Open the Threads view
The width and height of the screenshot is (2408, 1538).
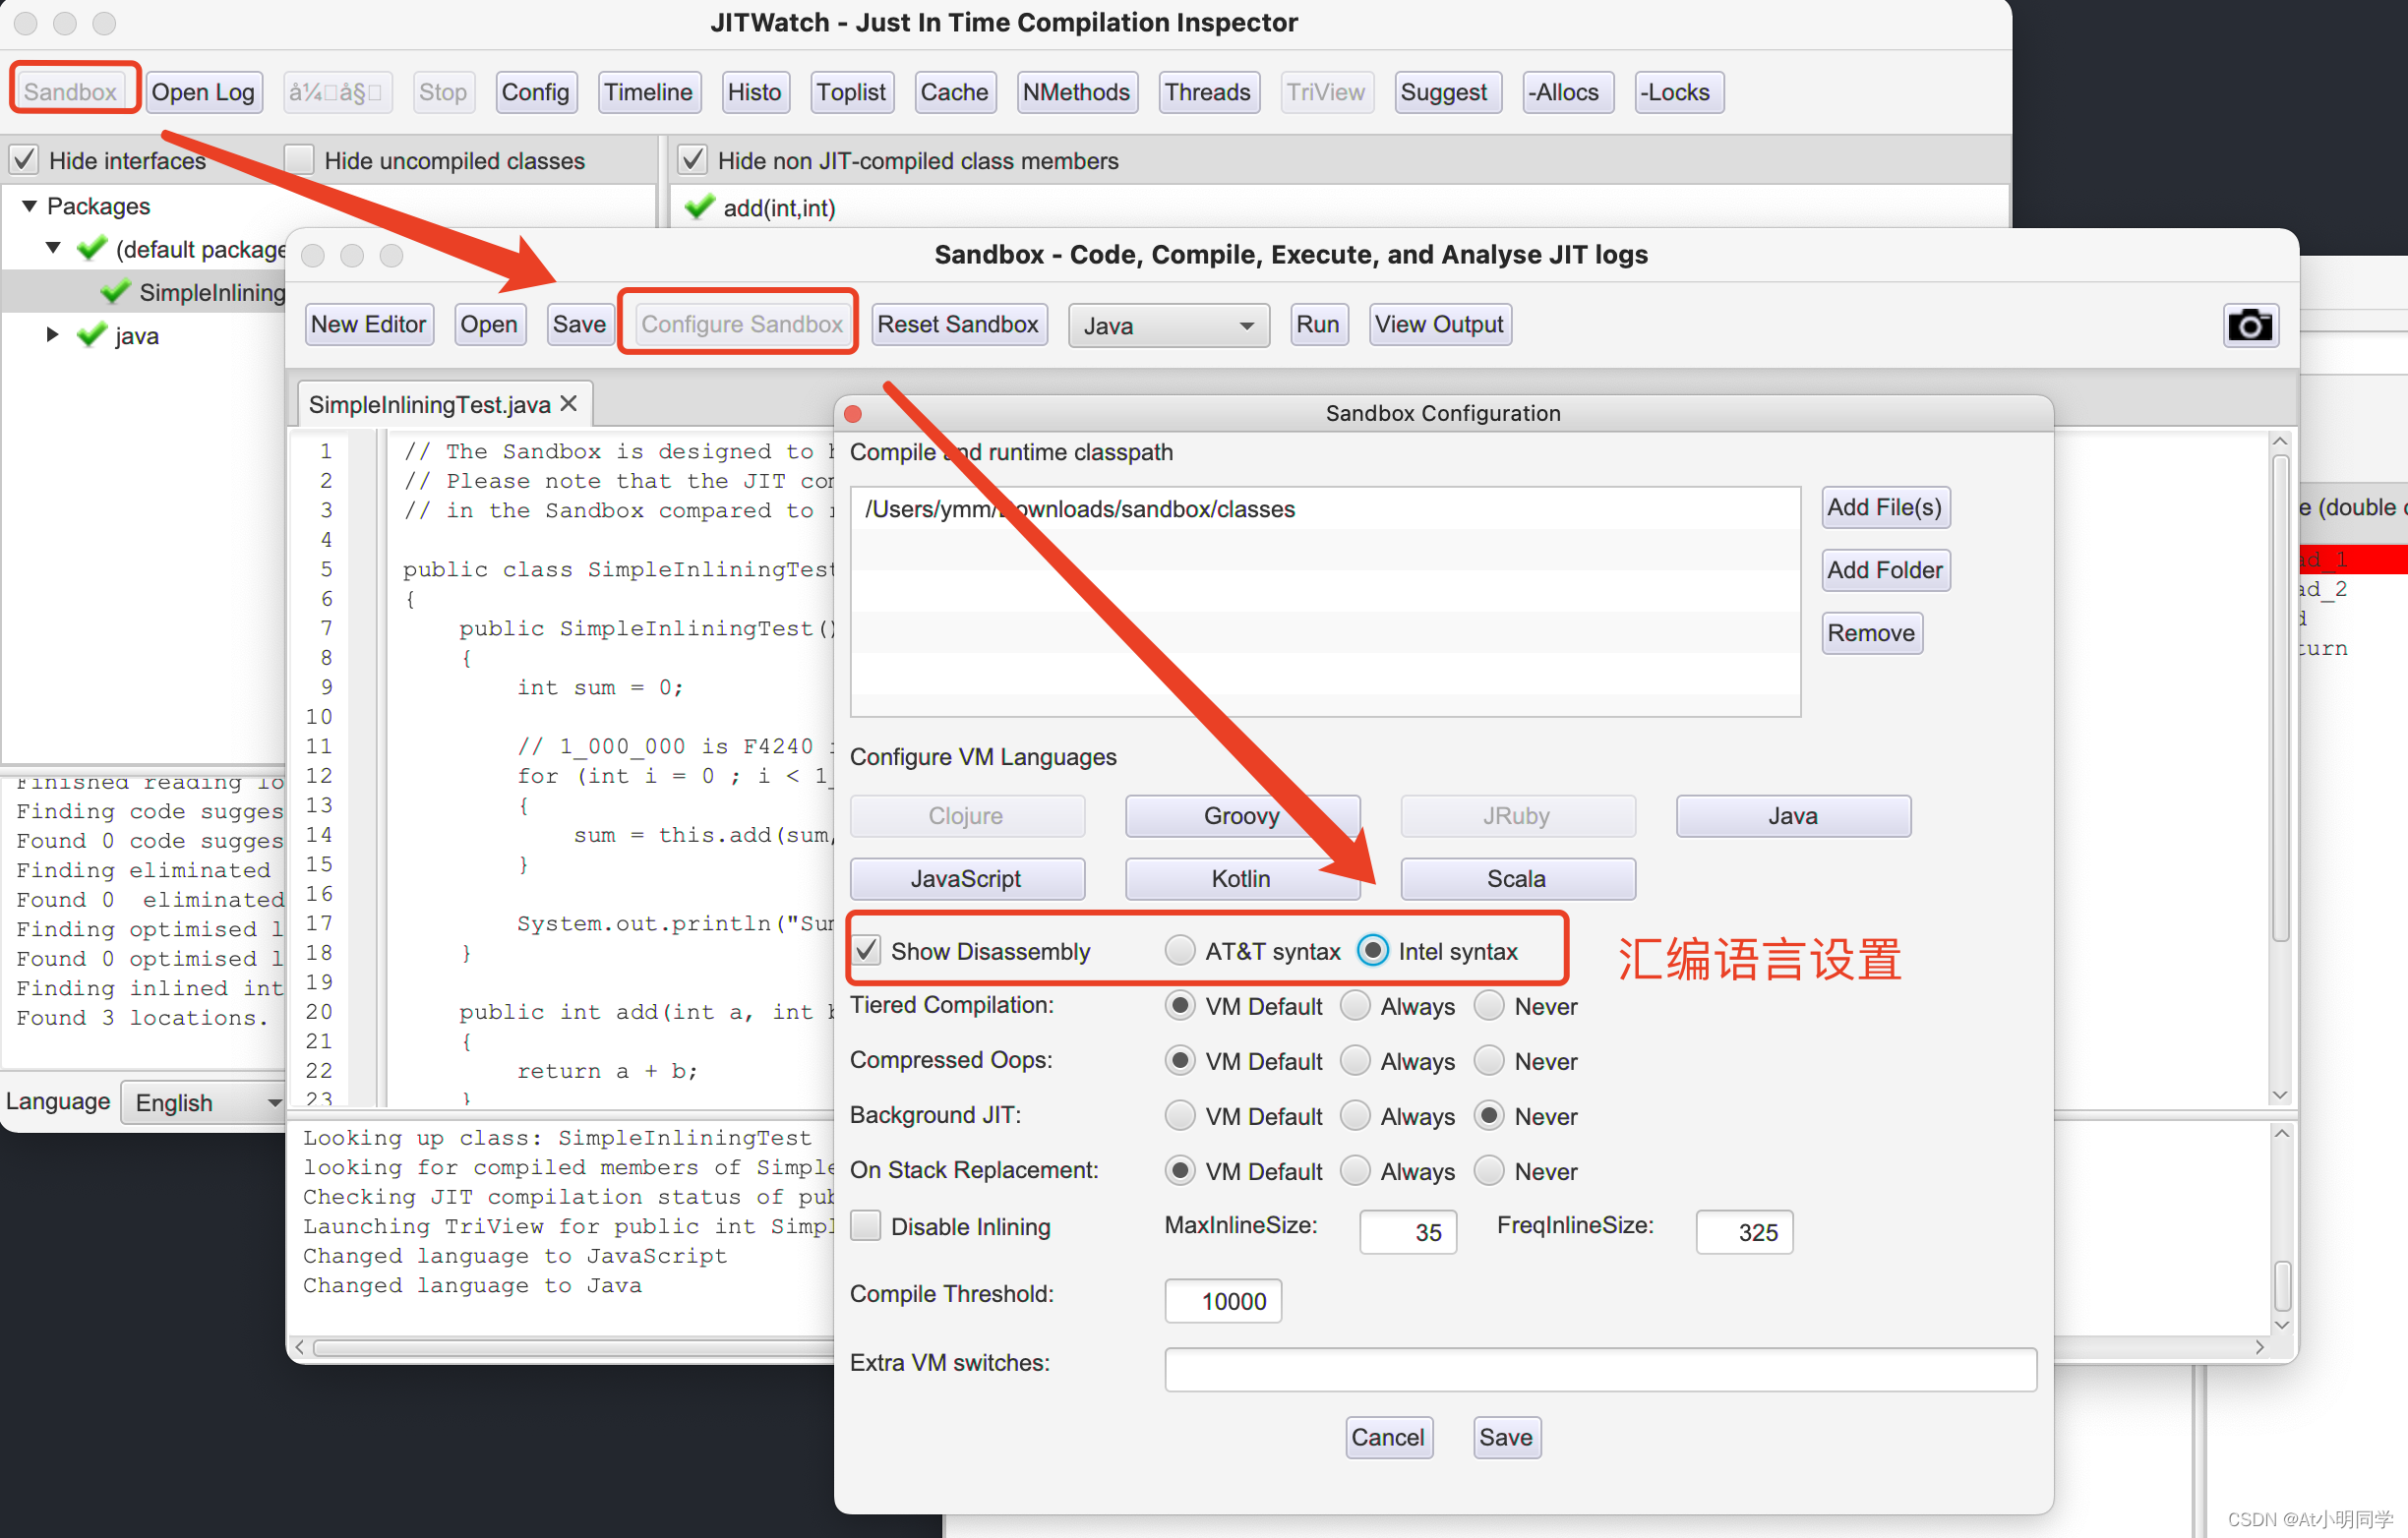(1208, 92)
